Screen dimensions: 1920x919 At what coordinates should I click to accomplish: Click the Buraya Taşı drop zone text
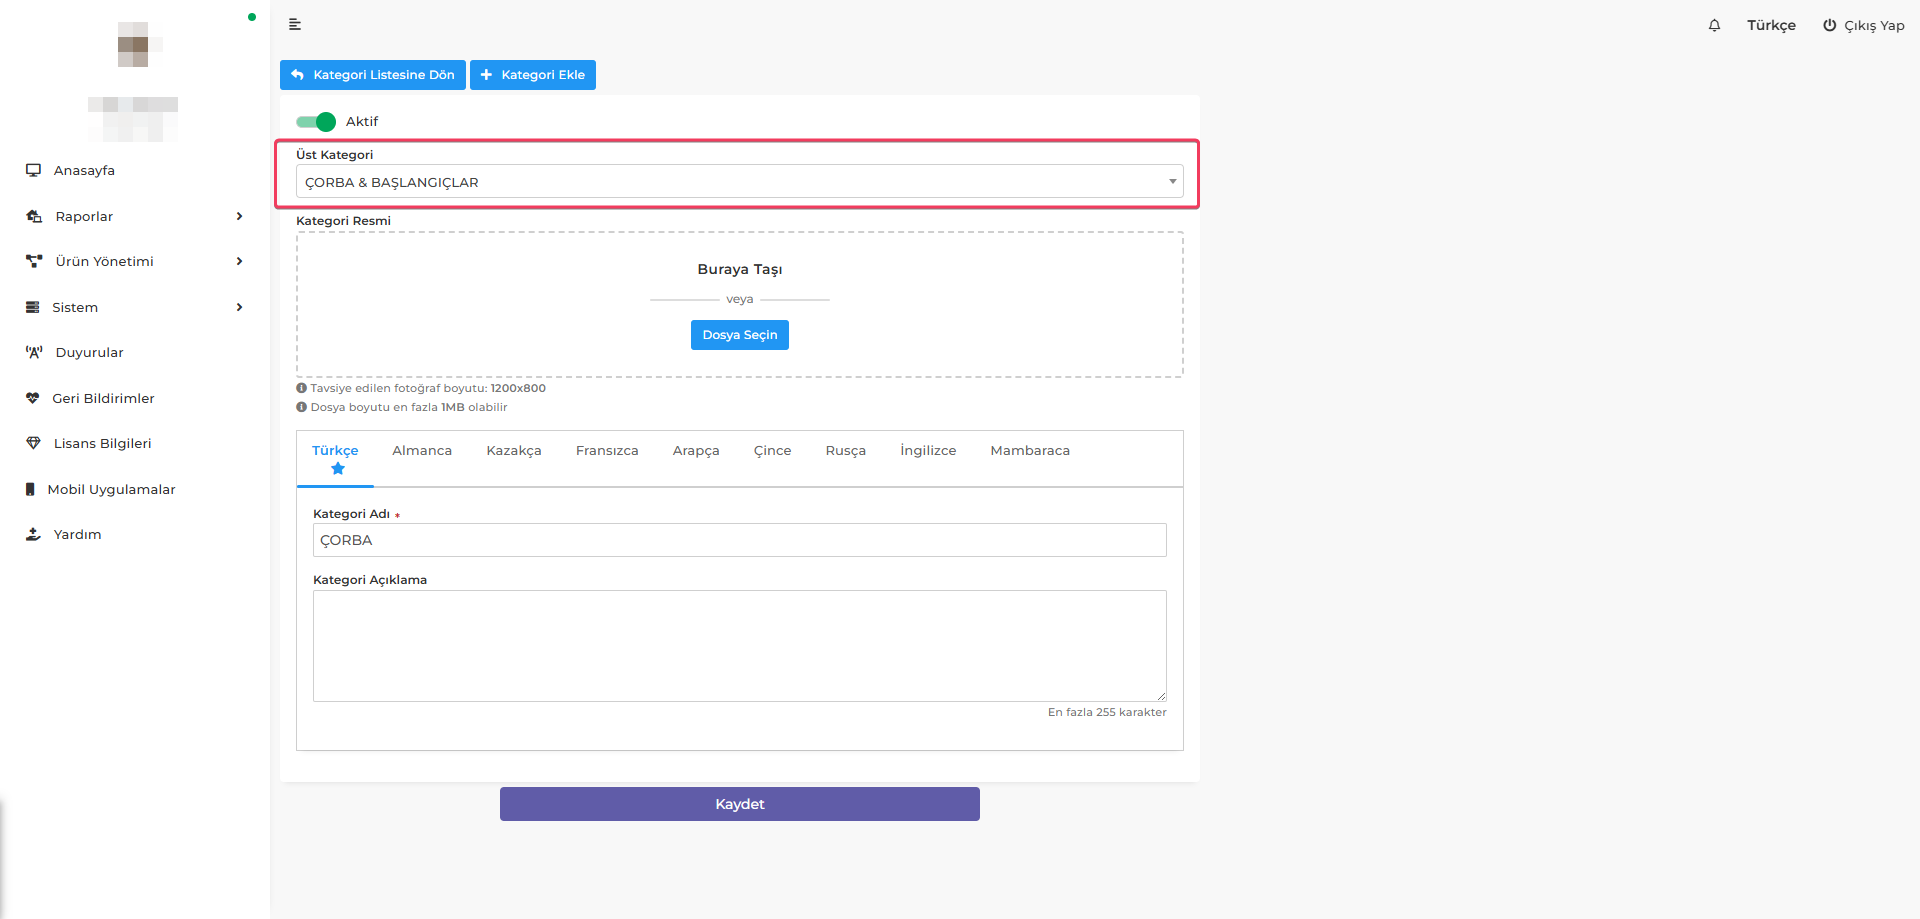[740, 270]
